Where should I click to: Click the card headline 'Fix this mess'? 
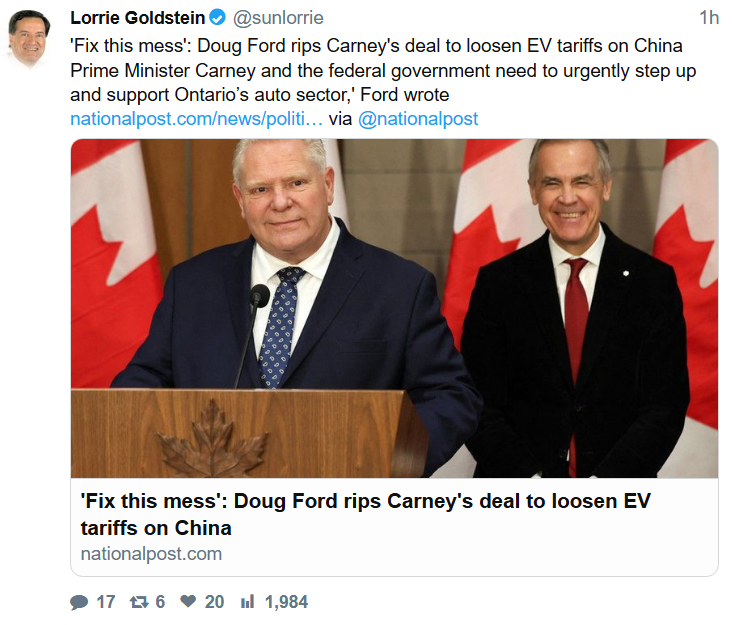(x=364, y=514)
